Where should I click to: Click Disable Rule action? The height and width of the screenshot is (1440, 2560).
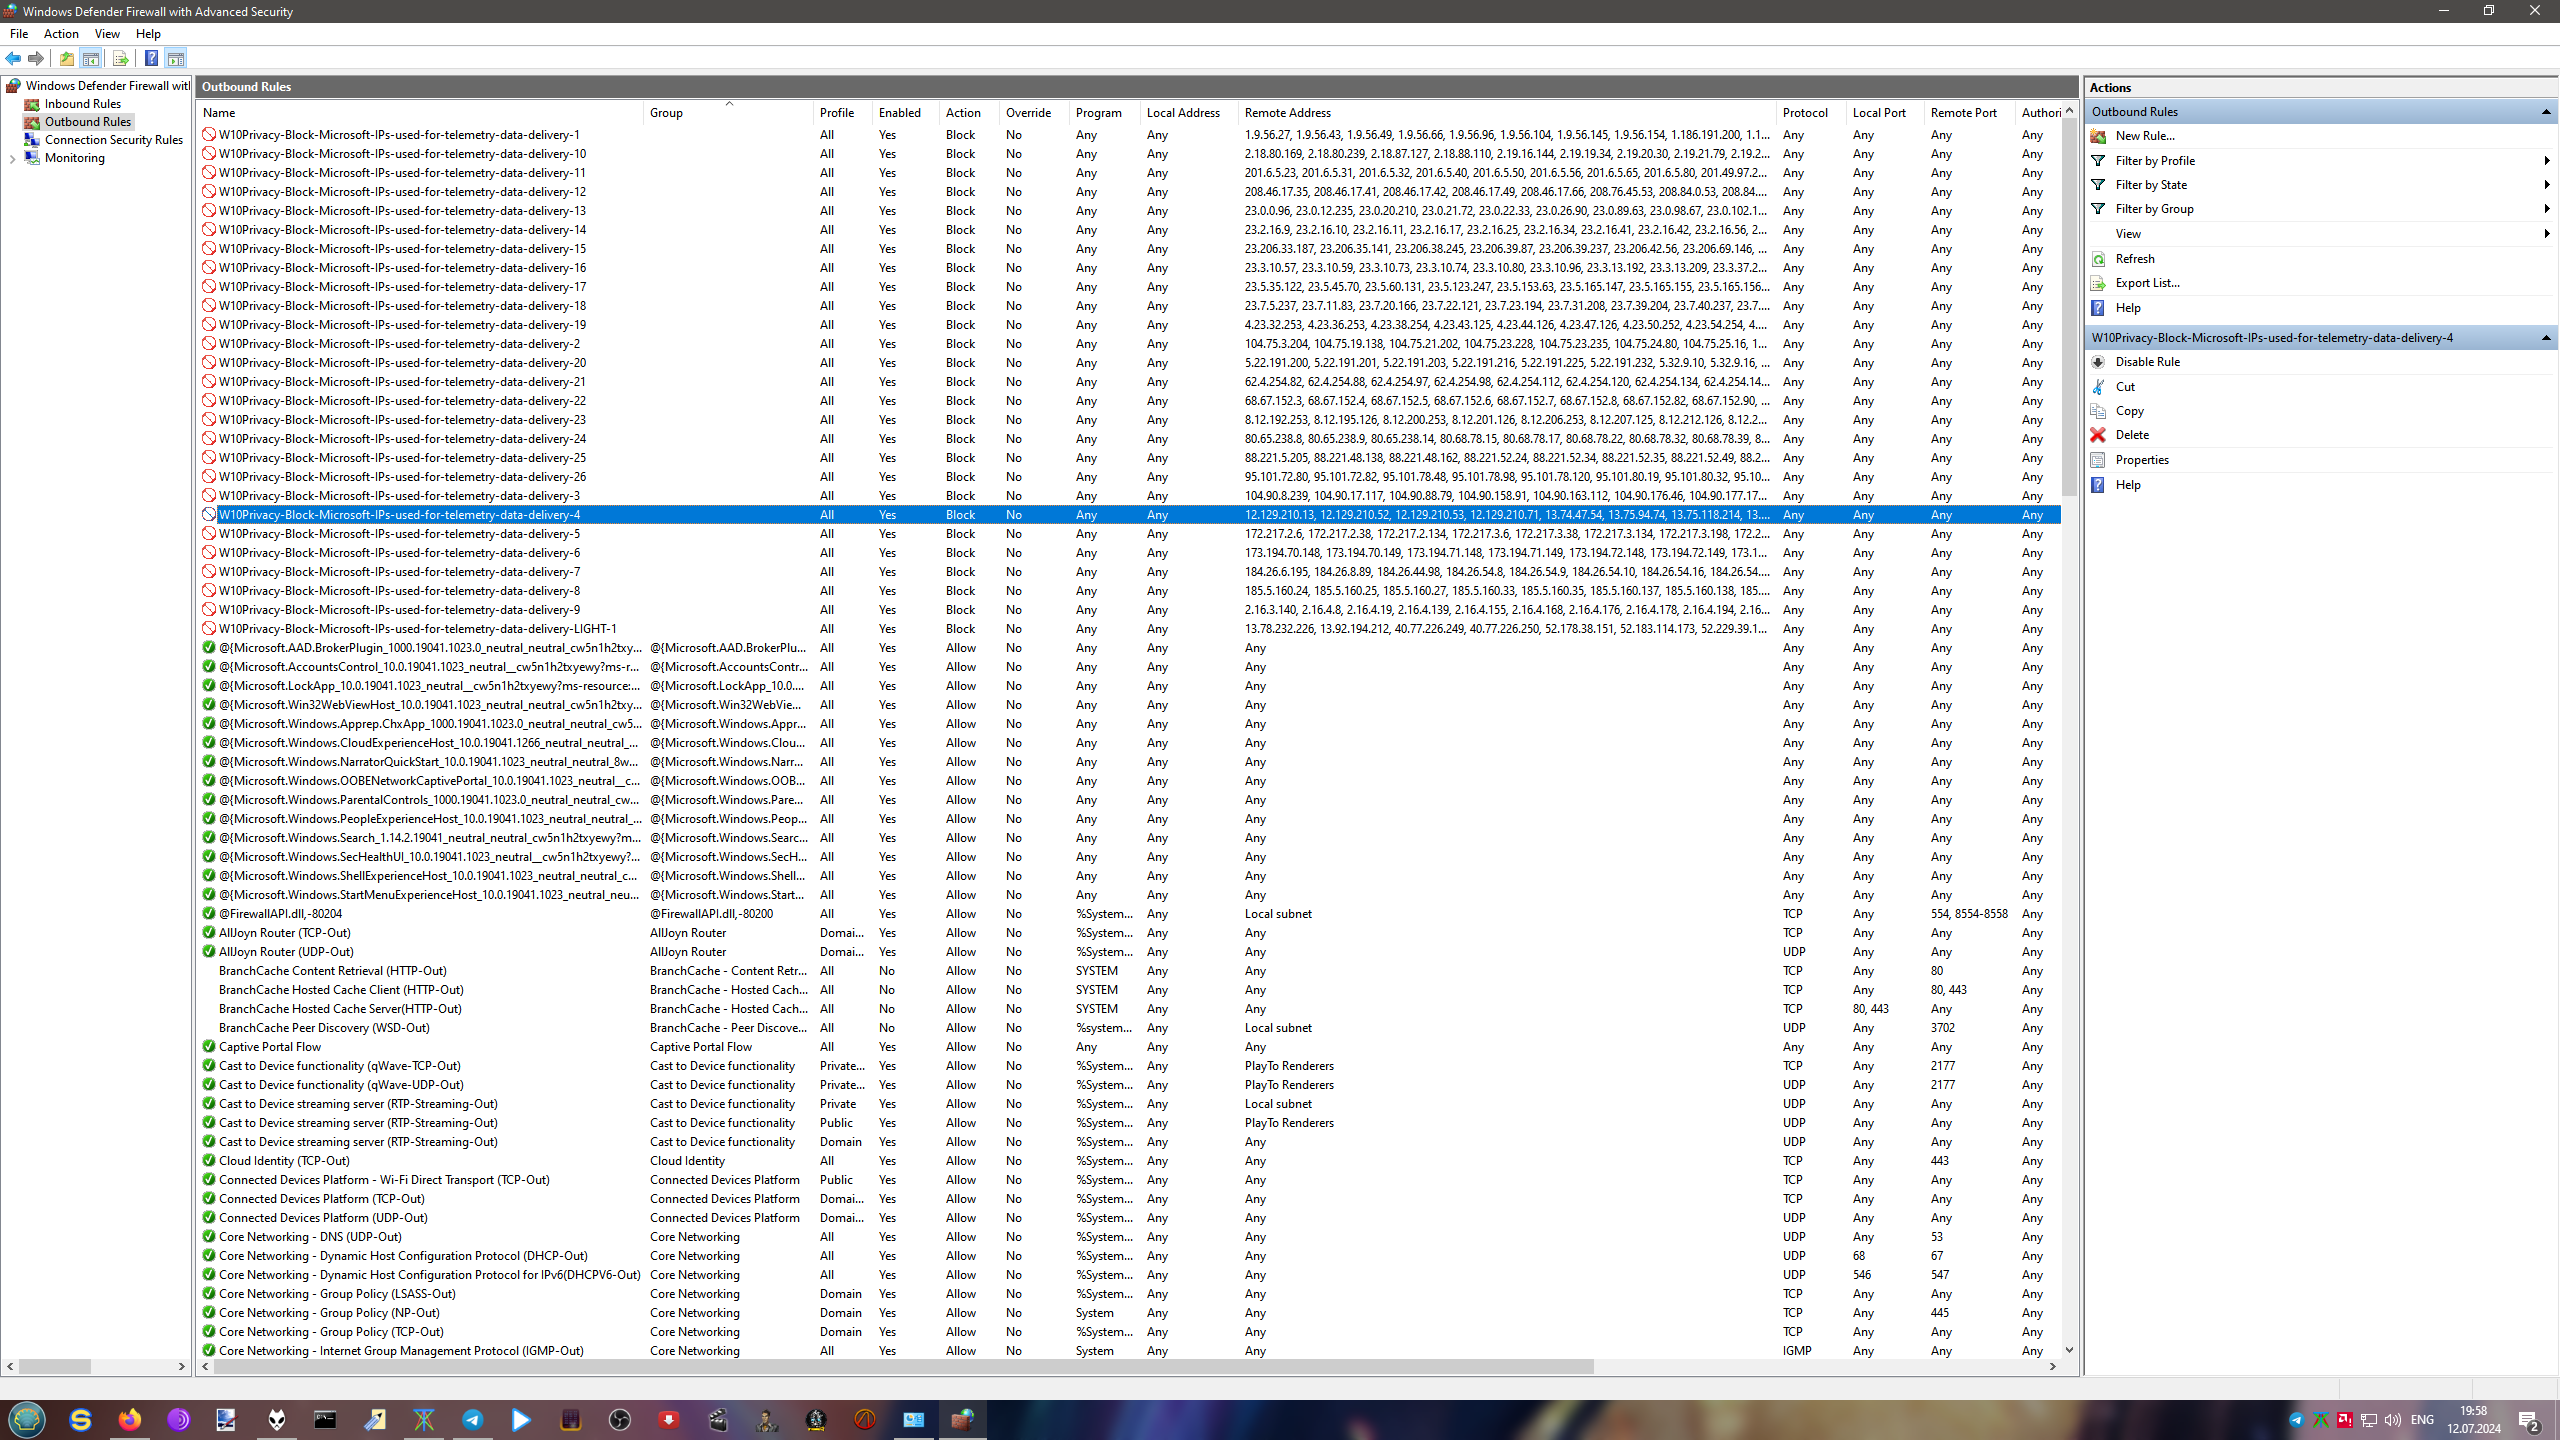click(x=2147, y=362)
